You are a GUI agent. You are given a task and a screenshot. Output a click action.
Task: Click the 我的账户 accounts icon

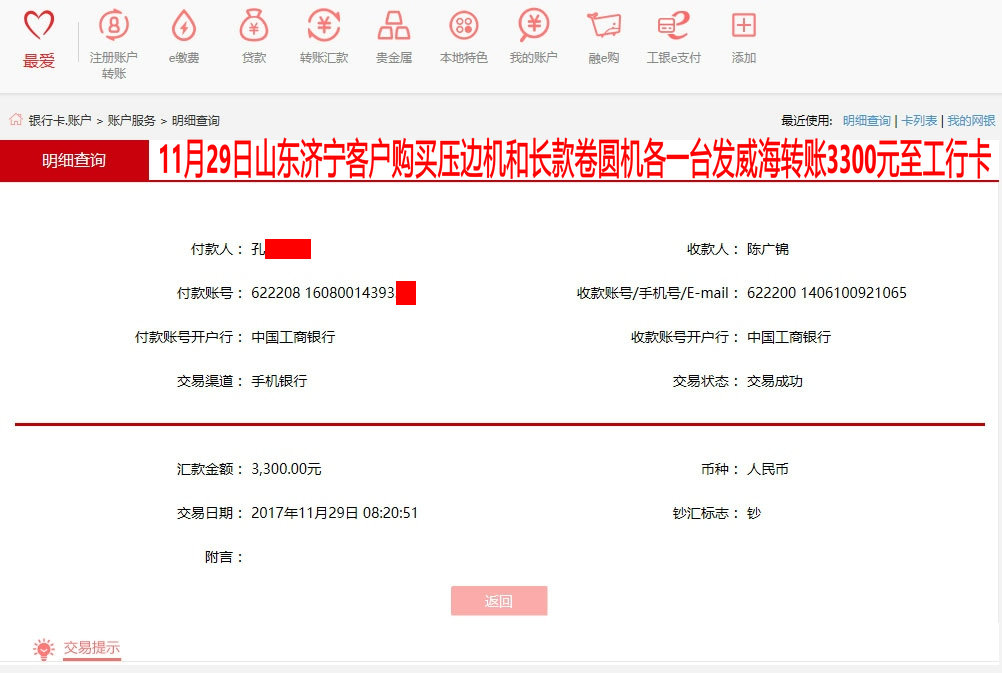pyautogui.click(x=533, y=36)
